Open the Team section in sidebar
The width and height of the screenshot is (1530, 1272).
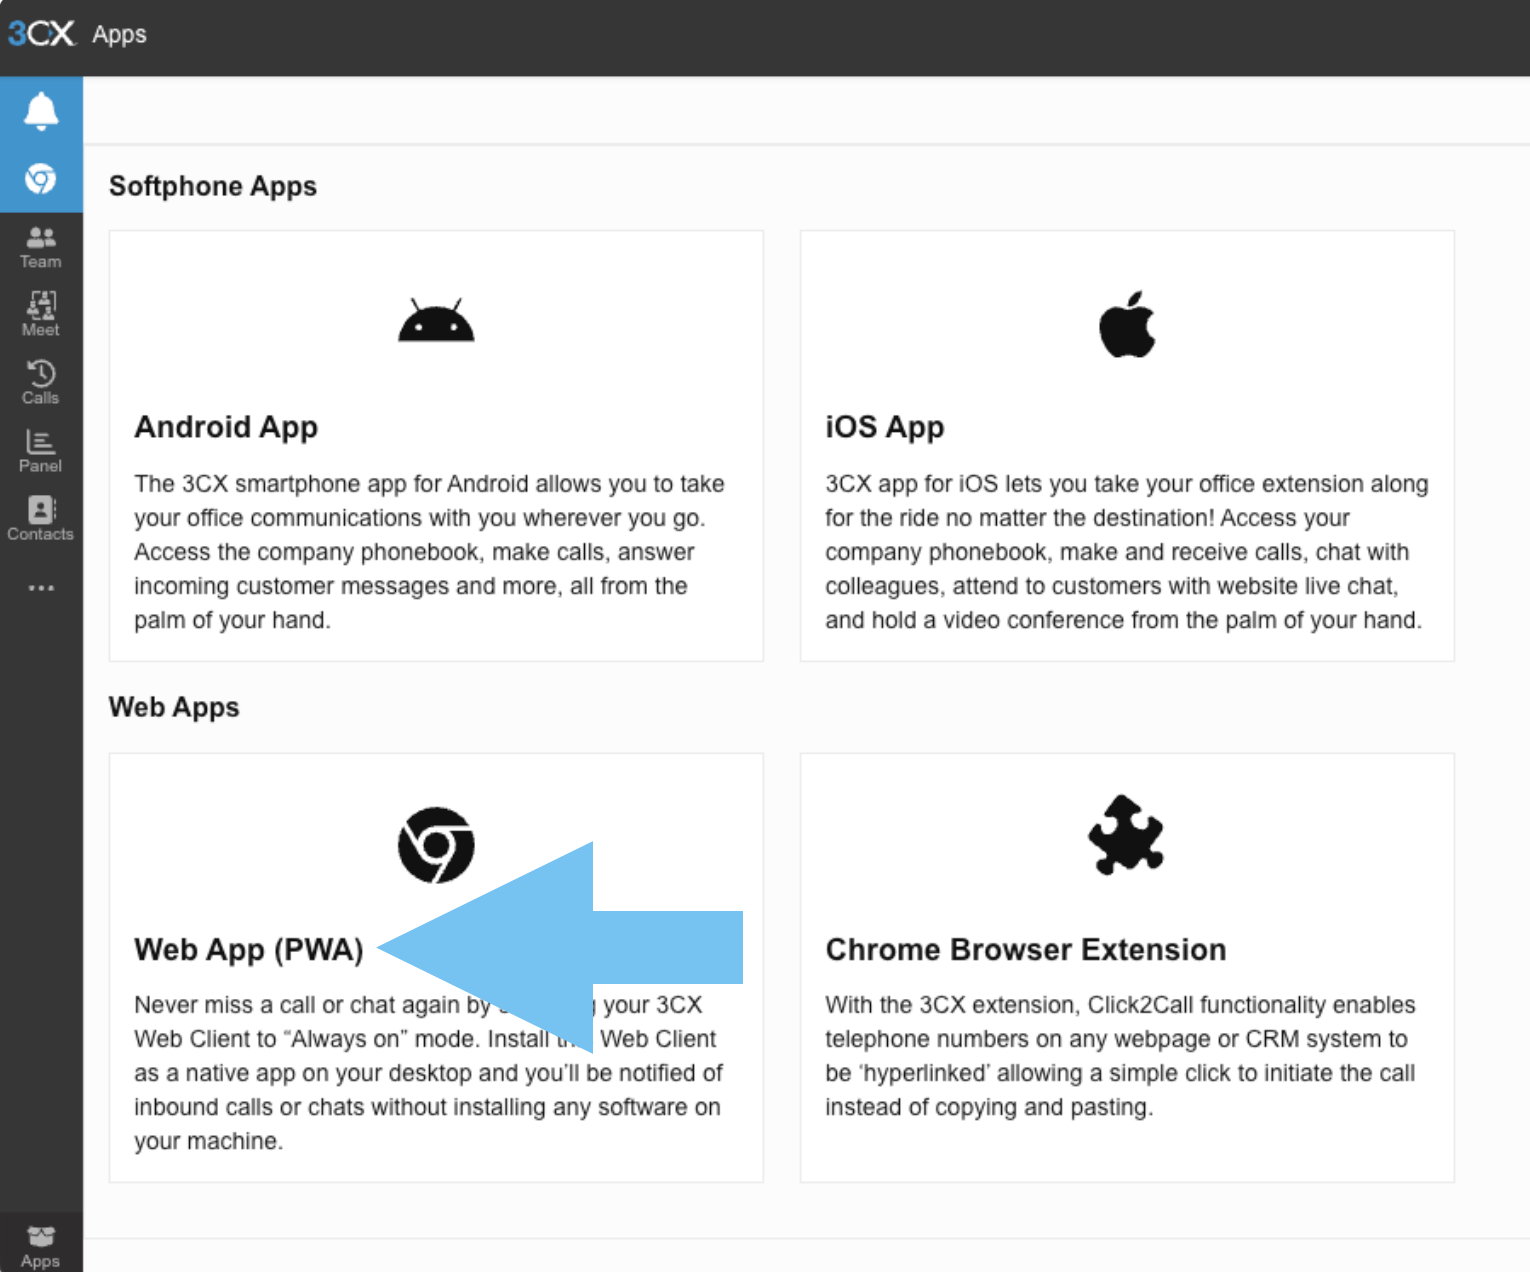coord(41,246)
